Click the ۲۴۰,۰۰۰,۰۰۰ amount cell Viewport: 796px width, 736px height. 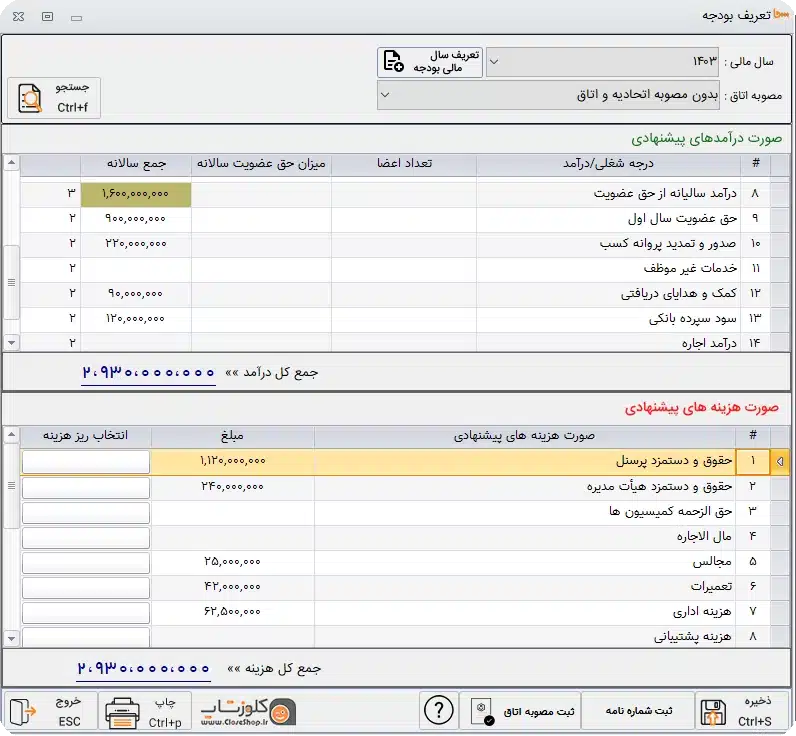click(x=233, y=487)
